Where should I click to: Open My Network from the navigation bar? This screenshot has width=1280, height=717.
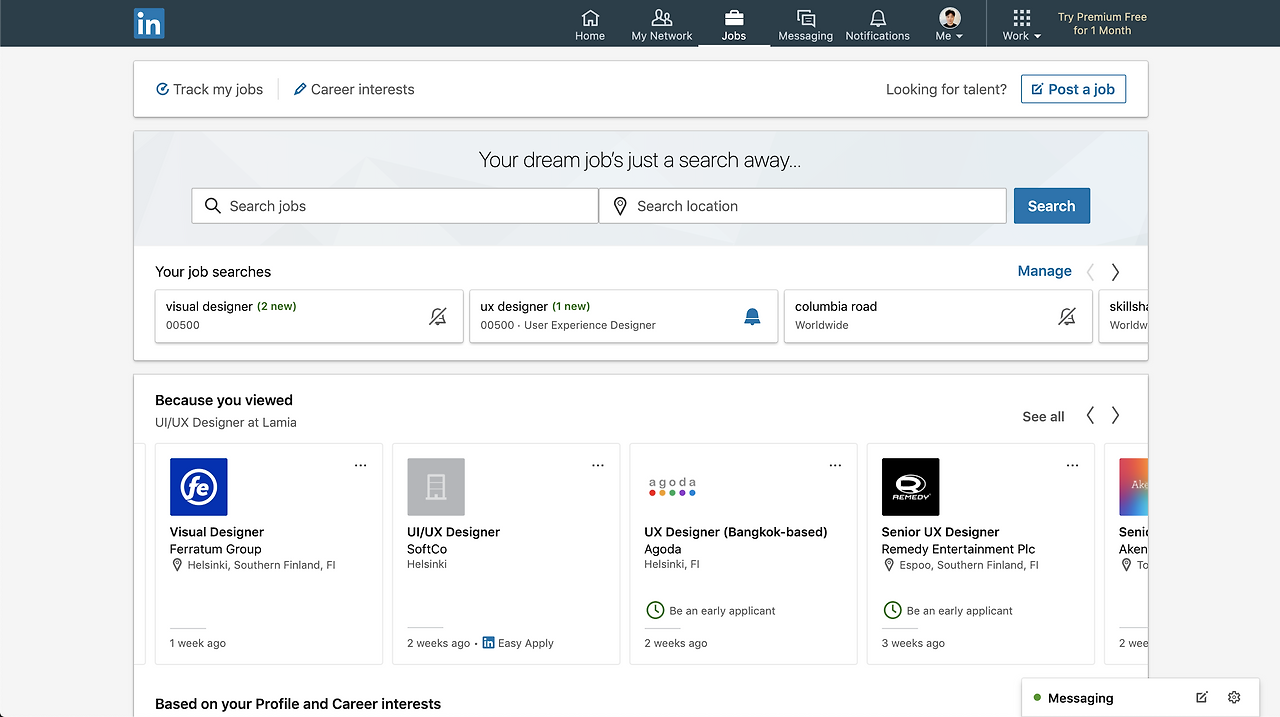pos(661,23)
